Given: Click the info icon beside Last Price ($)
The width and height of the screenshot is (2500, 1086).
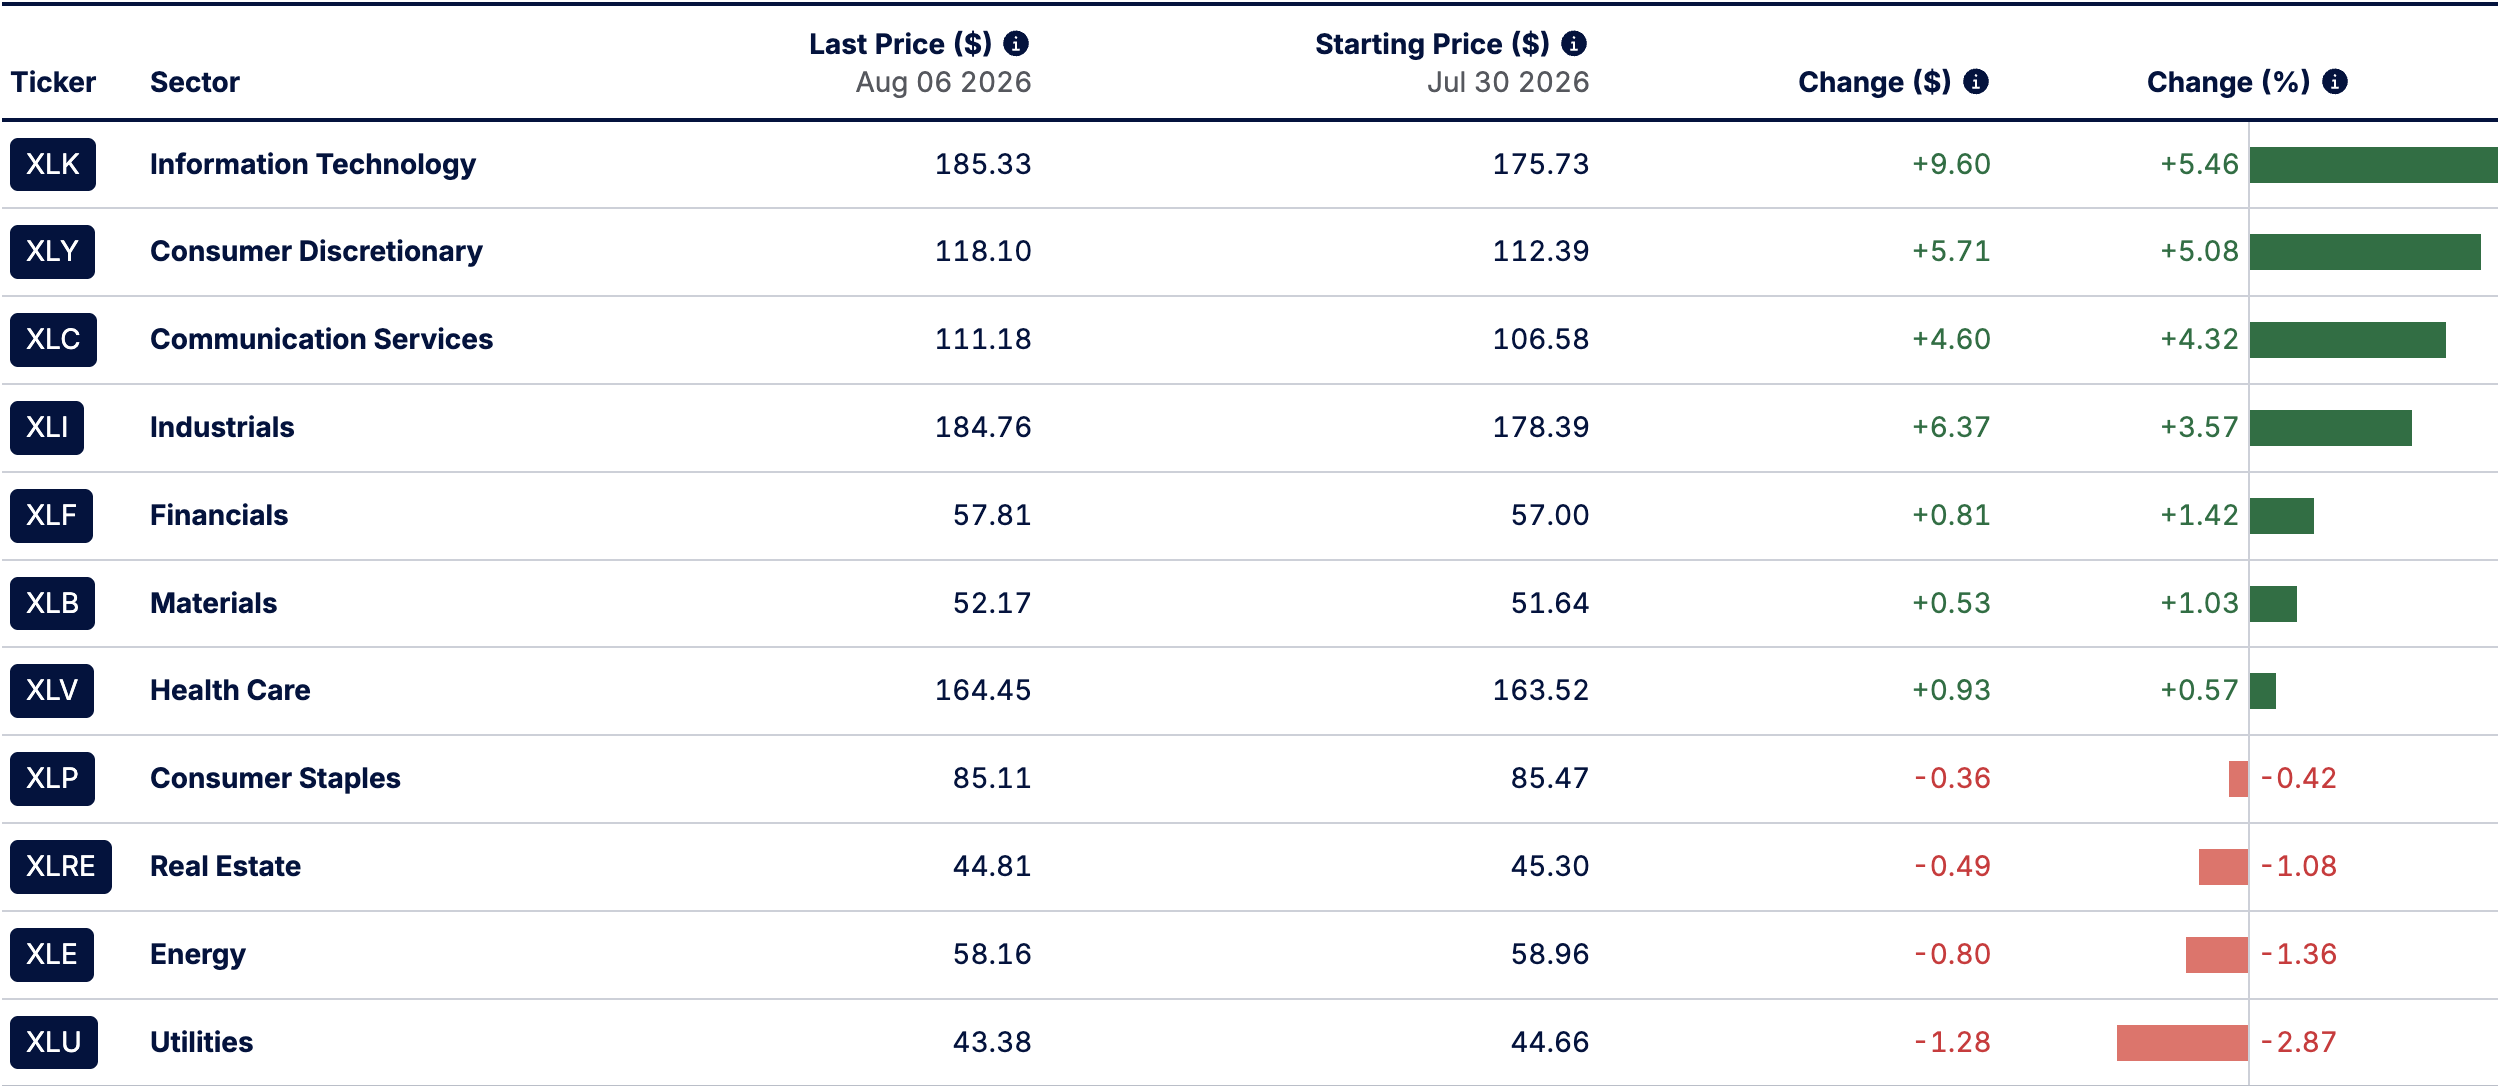Looking at the screenshot, I should pos(1016,44).
